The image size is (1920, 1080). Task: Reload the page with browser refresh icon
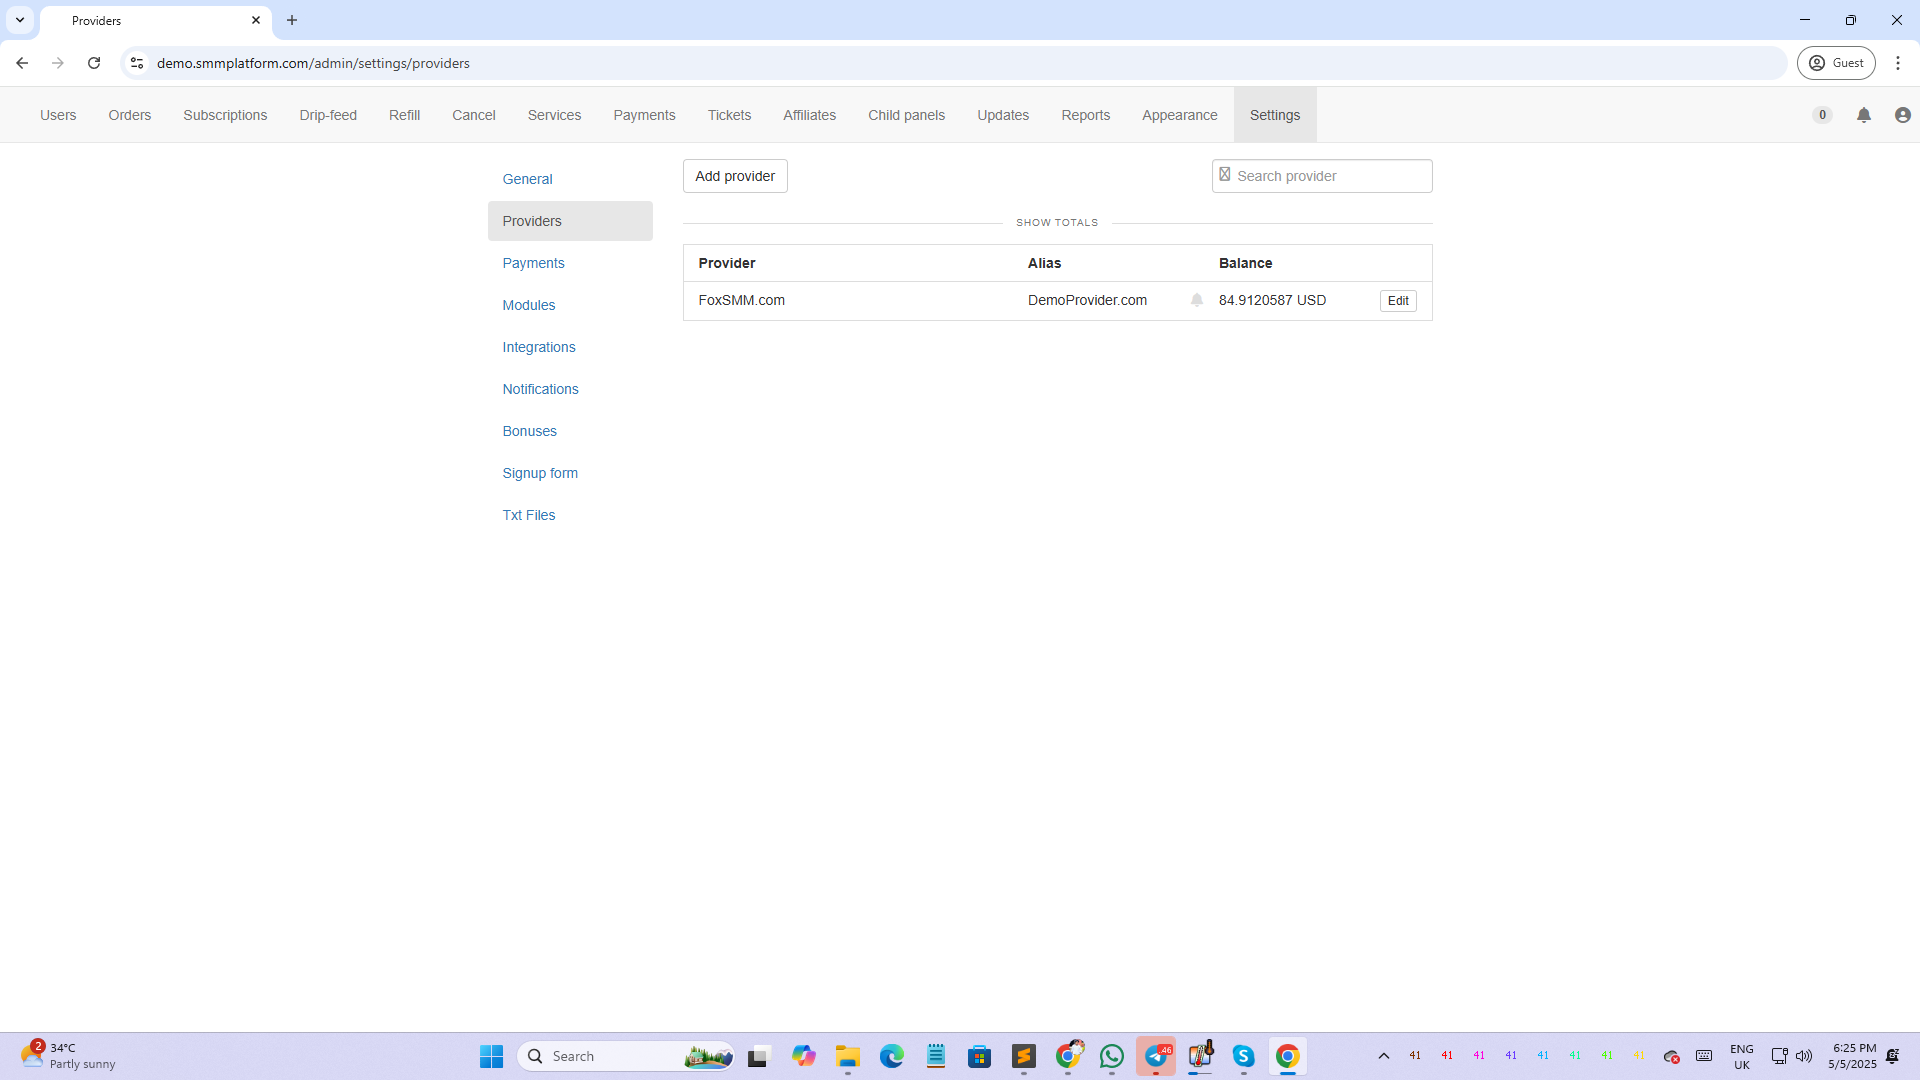(x=94, y=63)
